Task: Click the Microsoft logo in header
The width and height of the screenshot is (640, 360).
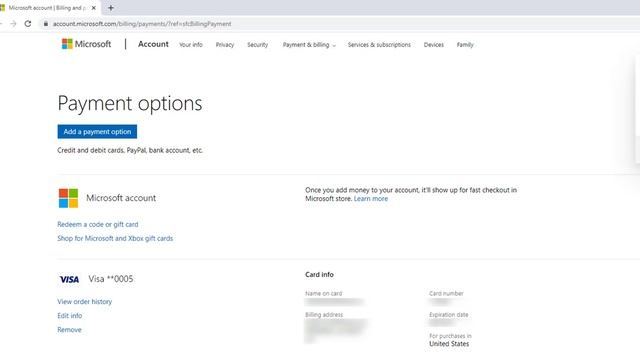Action: 86,44
